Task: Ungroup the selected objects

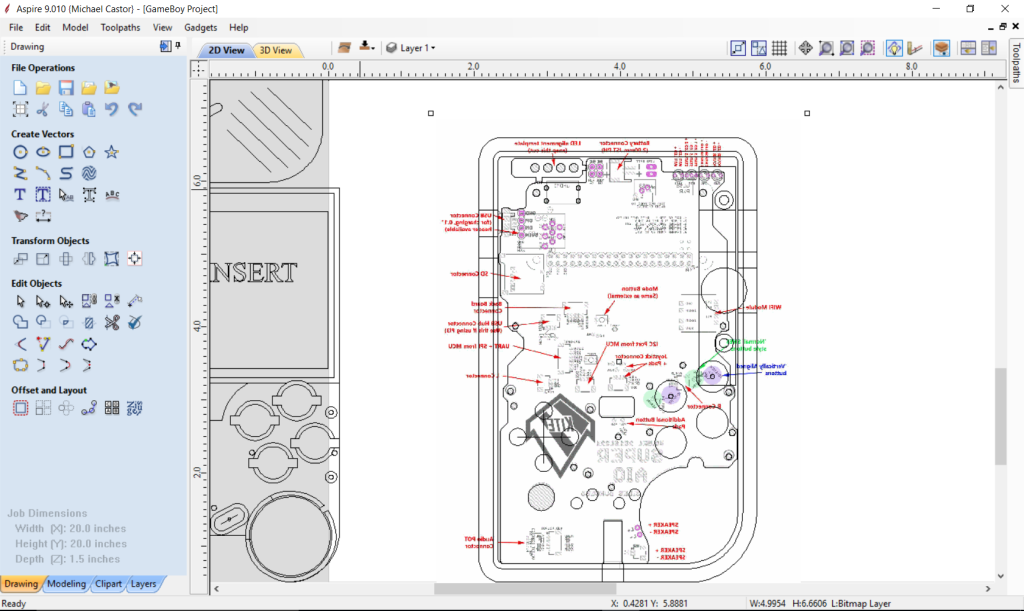Action: pyautogui.click(x=112, y=301)
